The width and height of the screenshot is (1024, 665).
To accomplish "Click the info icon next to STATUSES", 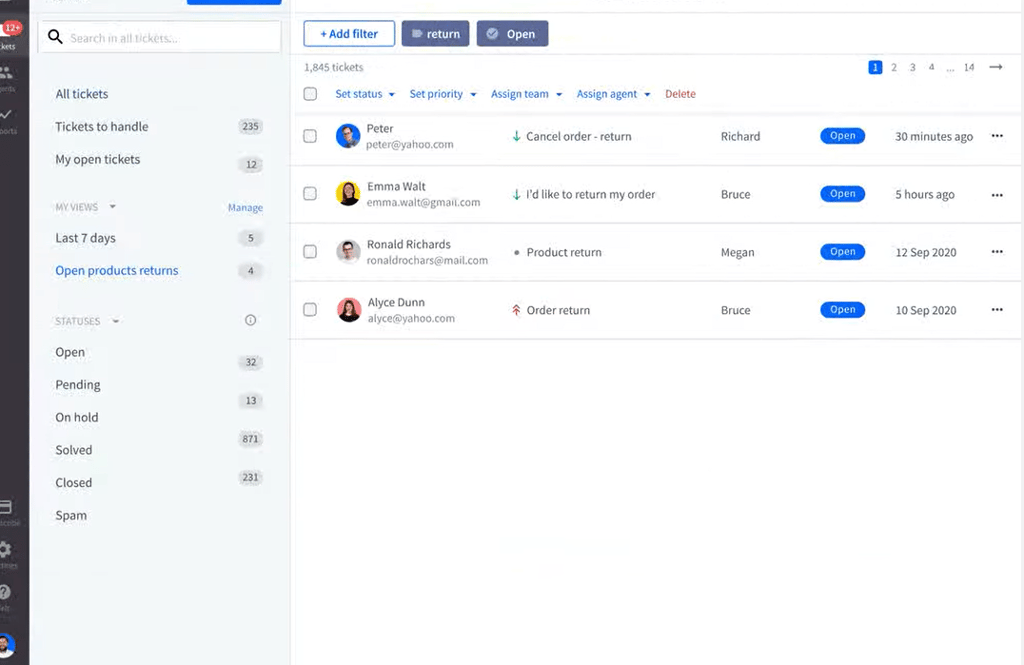I will pyautogui.click(x=250, y=320).
